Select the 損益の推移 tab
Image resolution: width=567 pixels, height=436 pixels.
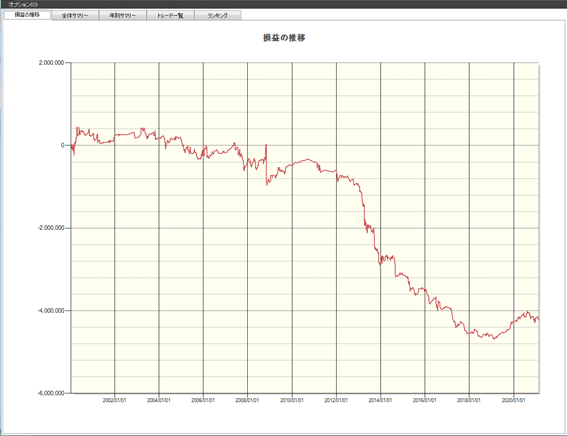click(27, 15)
